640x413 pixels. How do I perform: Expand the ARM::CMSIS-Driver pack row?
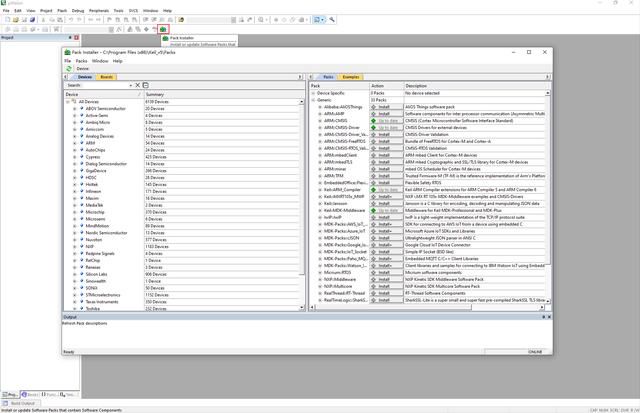[x=320, y=128]
